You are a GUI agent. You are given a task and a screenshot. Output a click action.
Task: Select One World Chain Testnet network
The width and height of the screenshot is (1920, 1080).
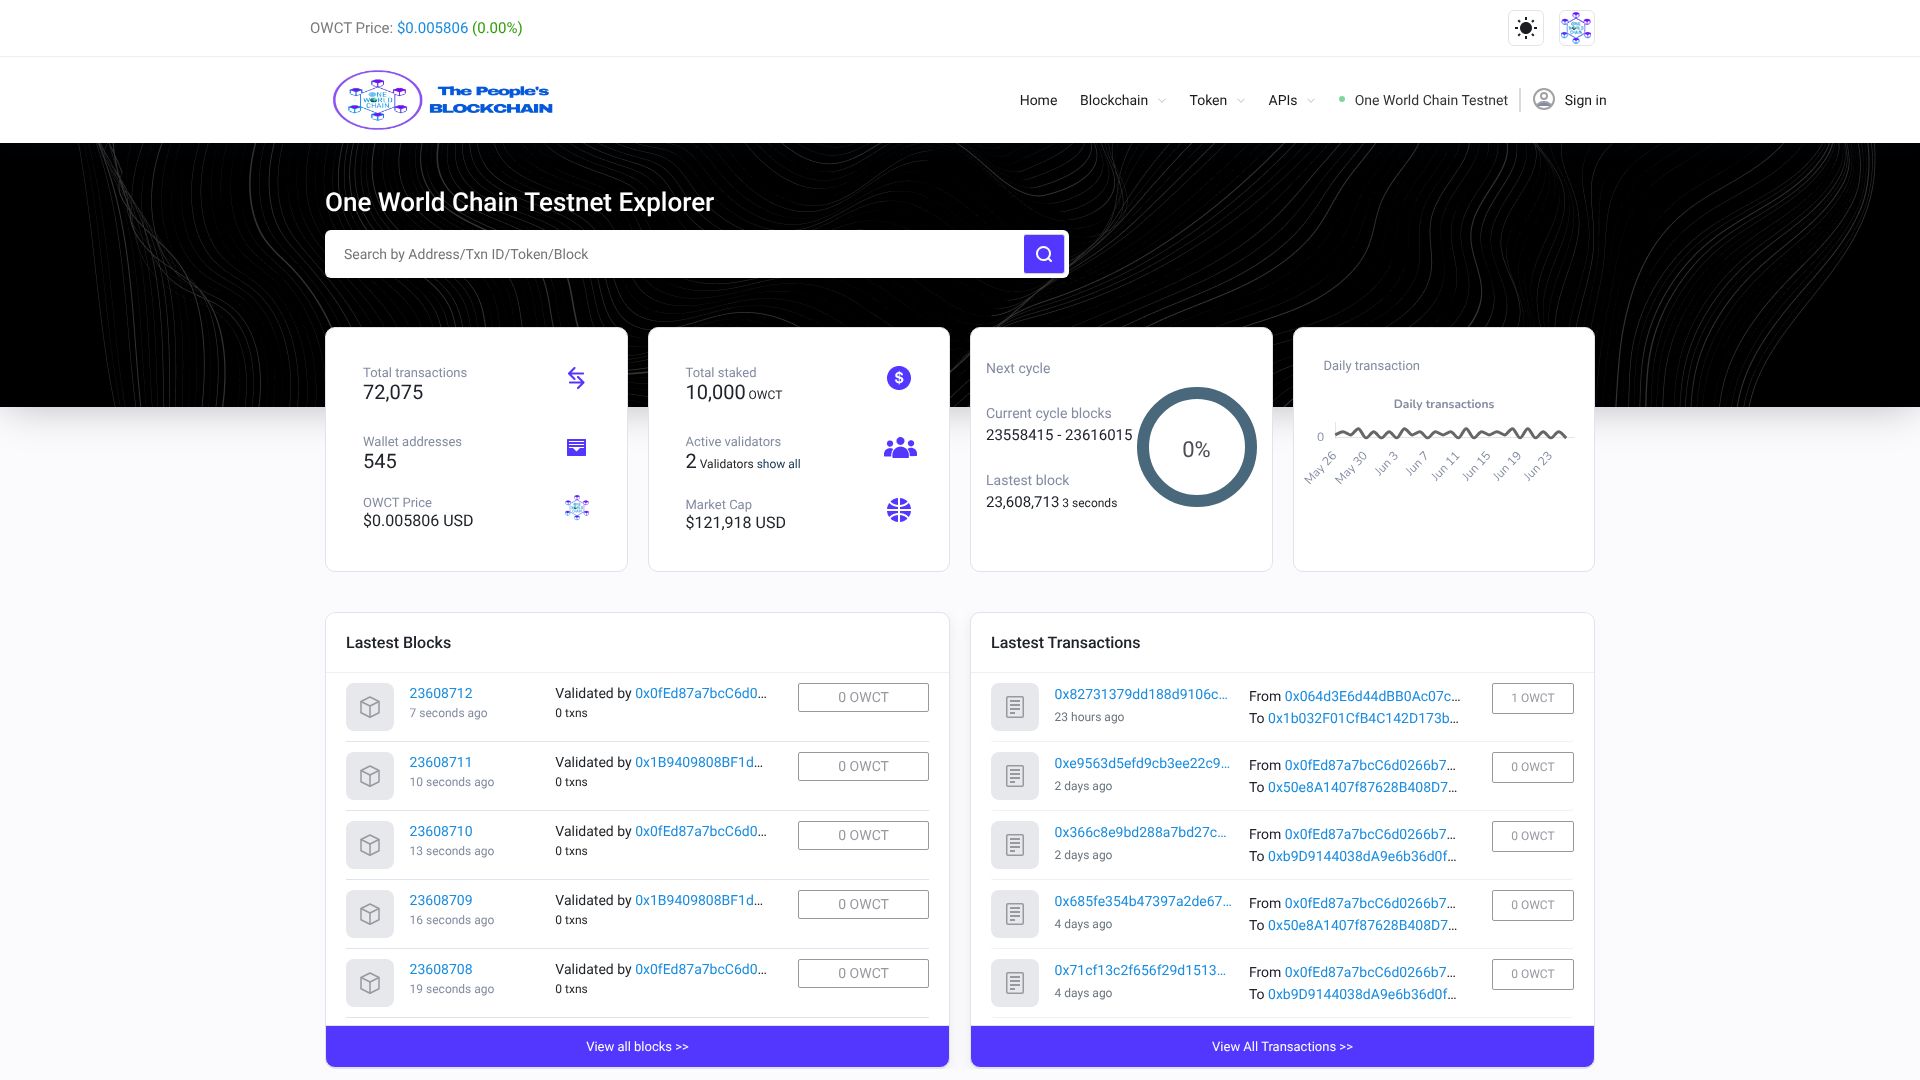click(1424, 100)
